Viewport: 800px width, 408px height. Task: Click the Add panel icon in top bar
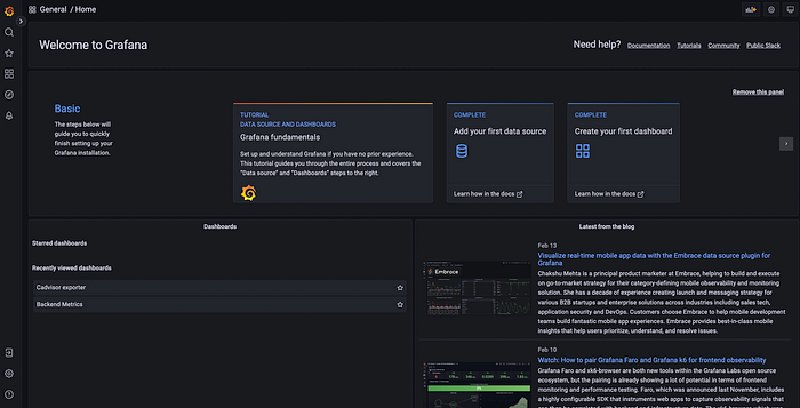click(x=751, y=10)
